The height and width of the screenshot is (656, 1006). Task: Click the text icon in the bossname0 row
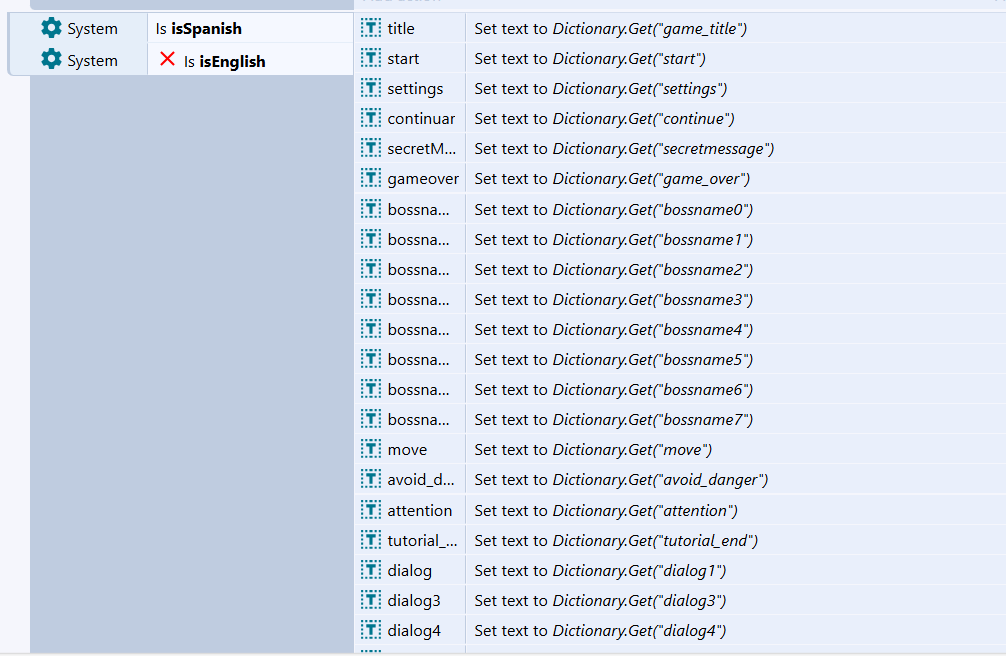click(x=371, y=209)
